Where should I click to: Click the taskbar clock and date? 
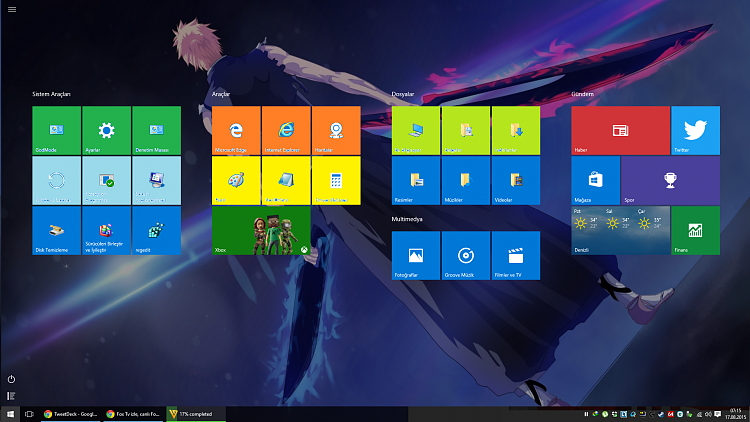735,414
